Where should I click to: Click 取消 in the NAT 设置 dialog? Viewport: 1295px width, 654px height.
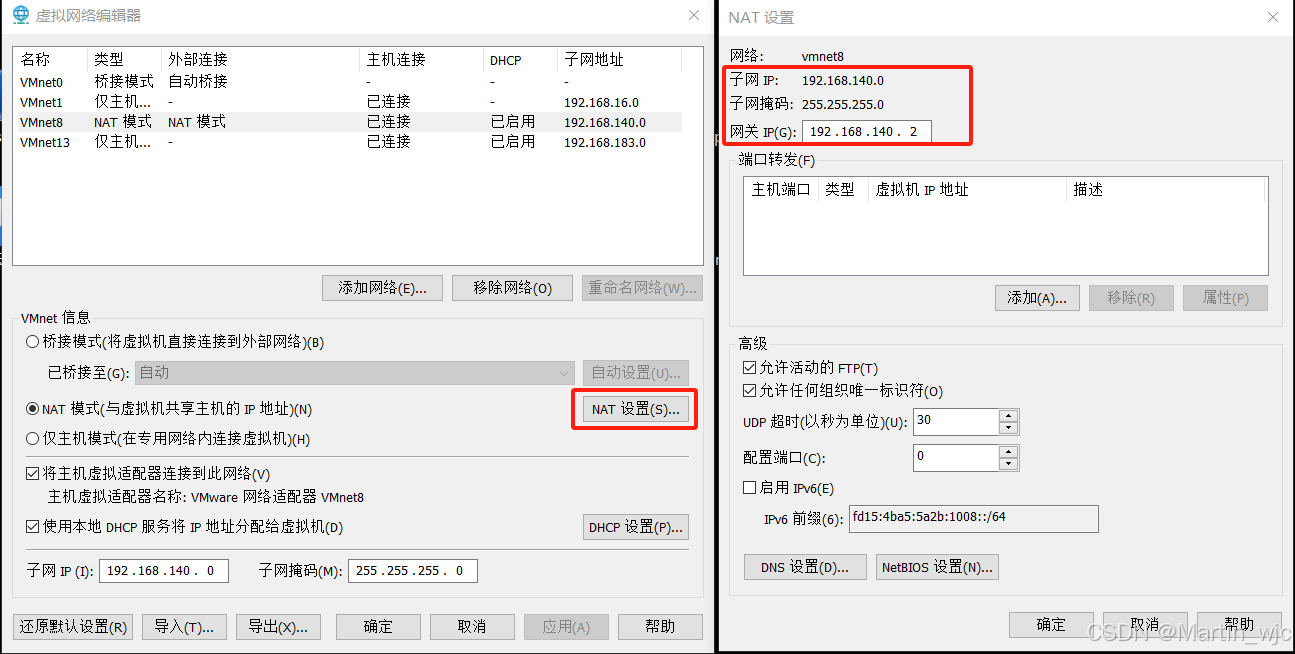[x=1145, y=624]
